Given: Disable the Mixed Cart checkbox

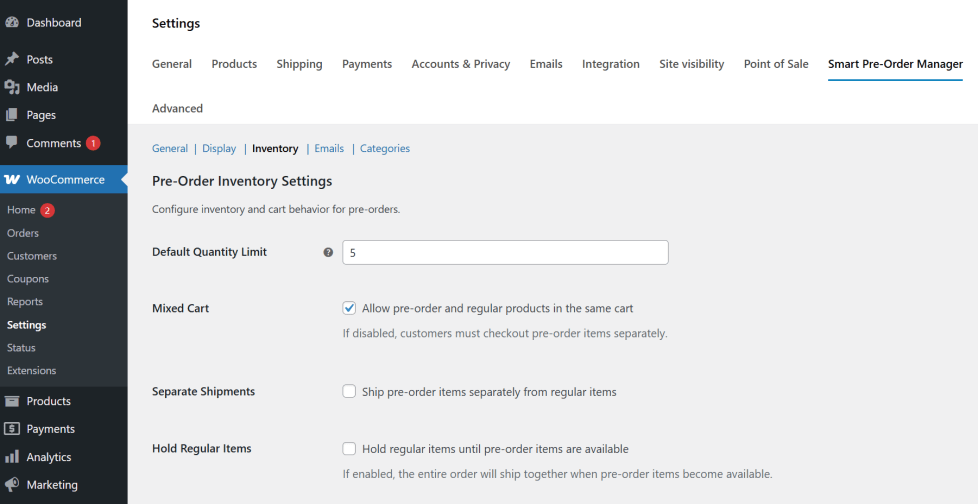Looking at the screenshot, I should (349, 309).
